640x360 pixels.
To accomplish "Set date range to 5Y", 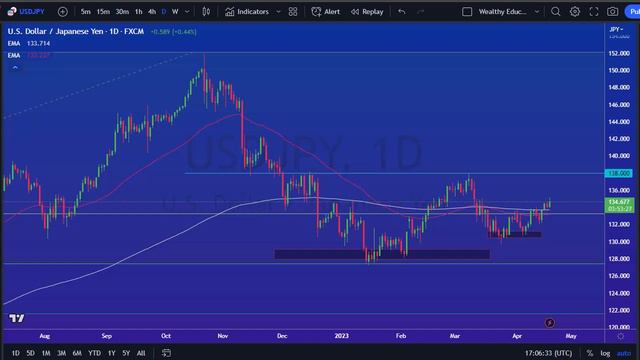I will point(126,353).
